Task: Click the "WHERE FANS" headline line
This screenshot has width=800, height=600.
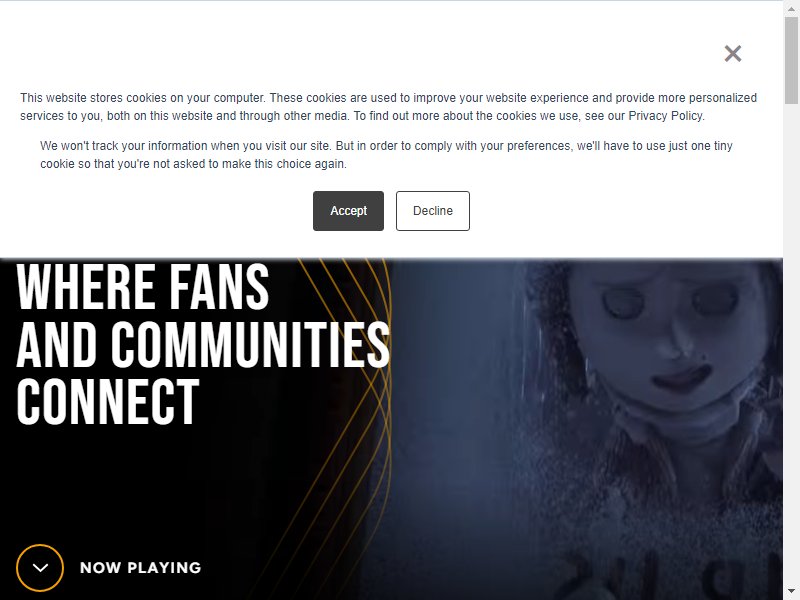Action: coord(143,286)
